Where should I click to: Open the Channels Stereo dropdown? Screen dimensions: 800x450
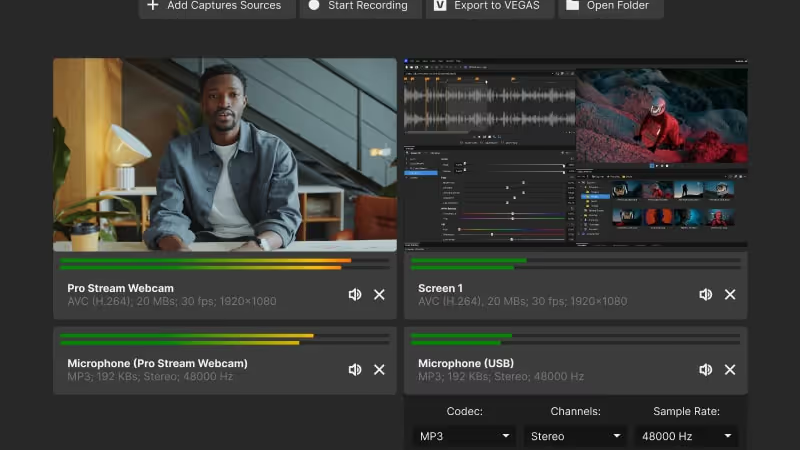576,437
